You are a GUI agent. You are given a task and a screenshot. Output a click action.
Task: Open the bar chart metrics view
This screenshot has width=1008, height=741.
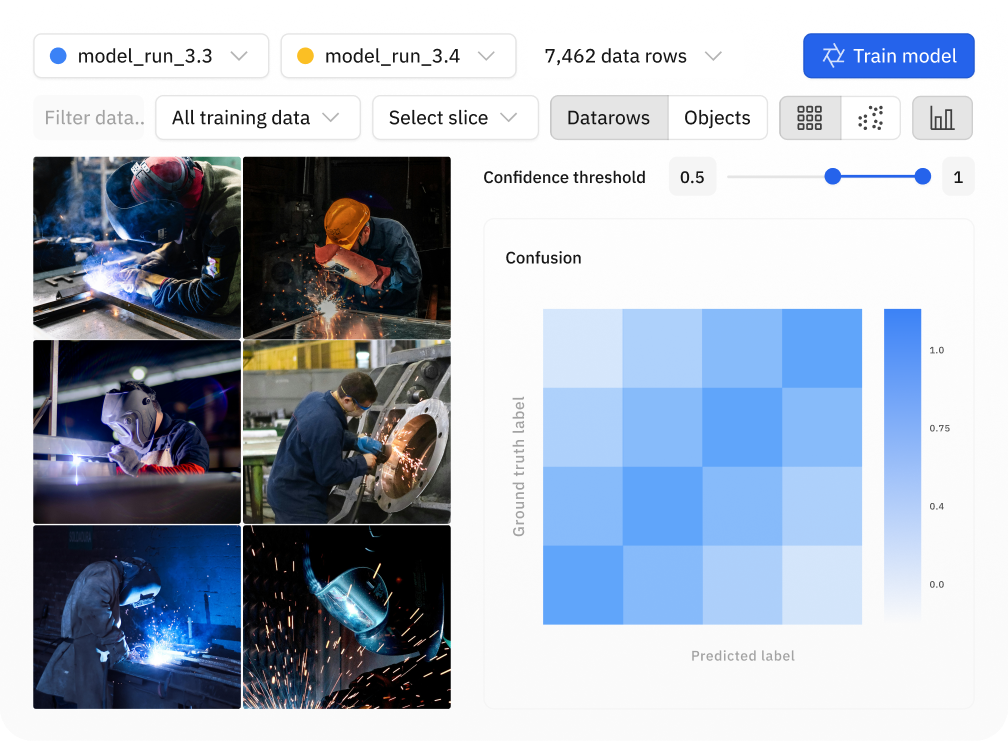click(x=942, y=118)
